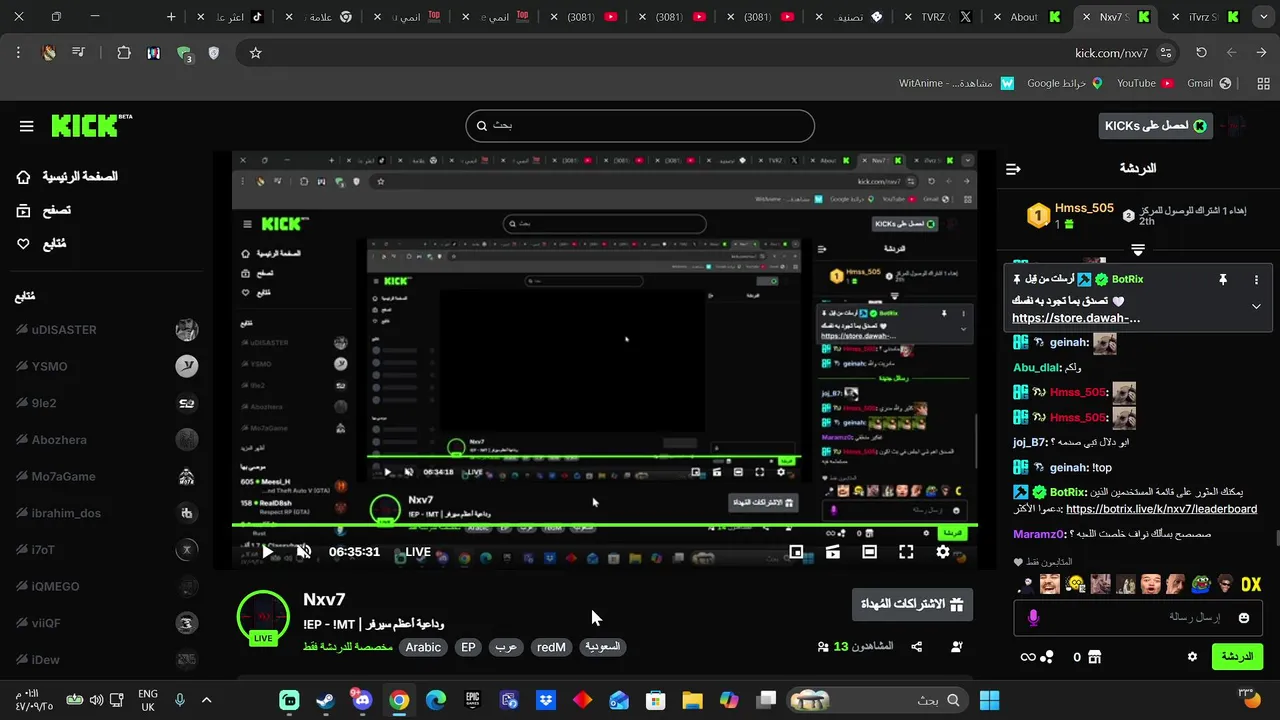The width and height of the screenshot is (1280, 720).
Task: Insert the OX emote
Action: pos(1251,584)
